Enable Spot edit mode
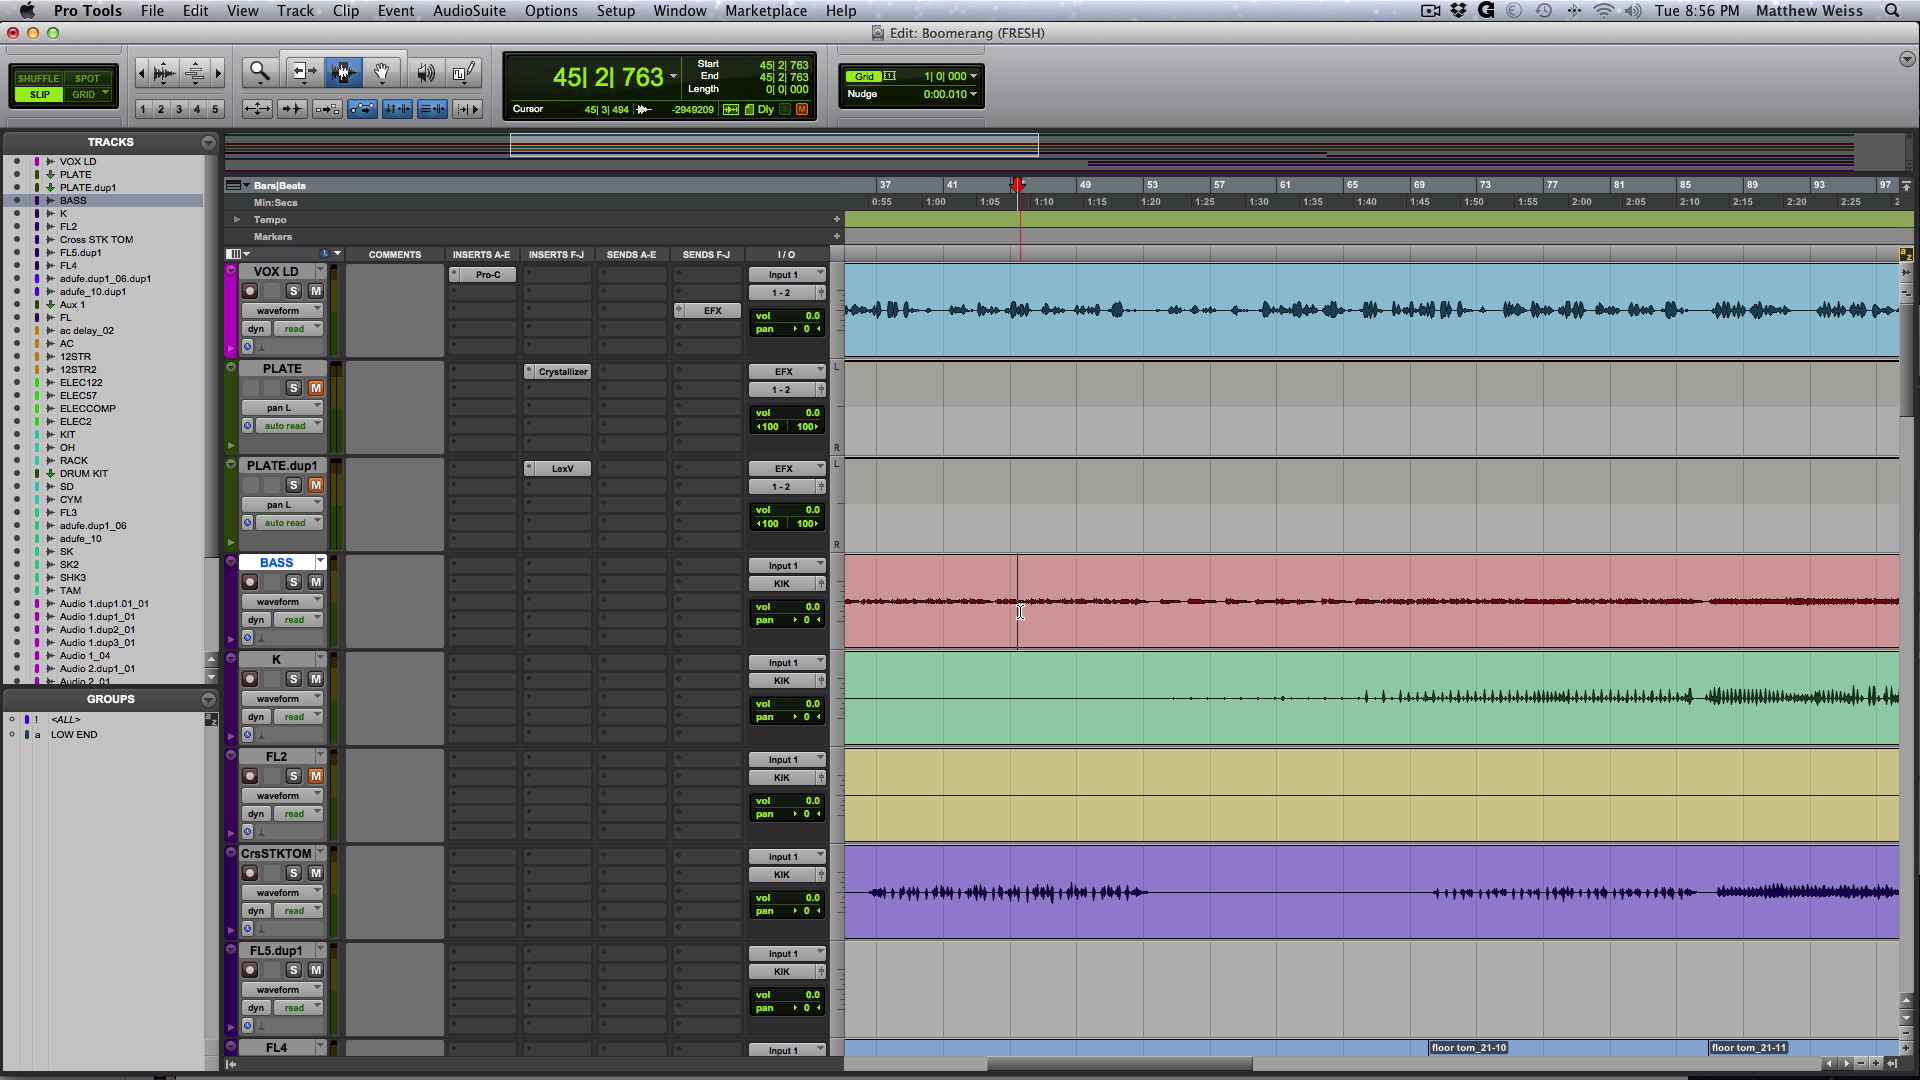Image resolution: width=1920 pixels, height=1080 pixels. pos(88,78)
